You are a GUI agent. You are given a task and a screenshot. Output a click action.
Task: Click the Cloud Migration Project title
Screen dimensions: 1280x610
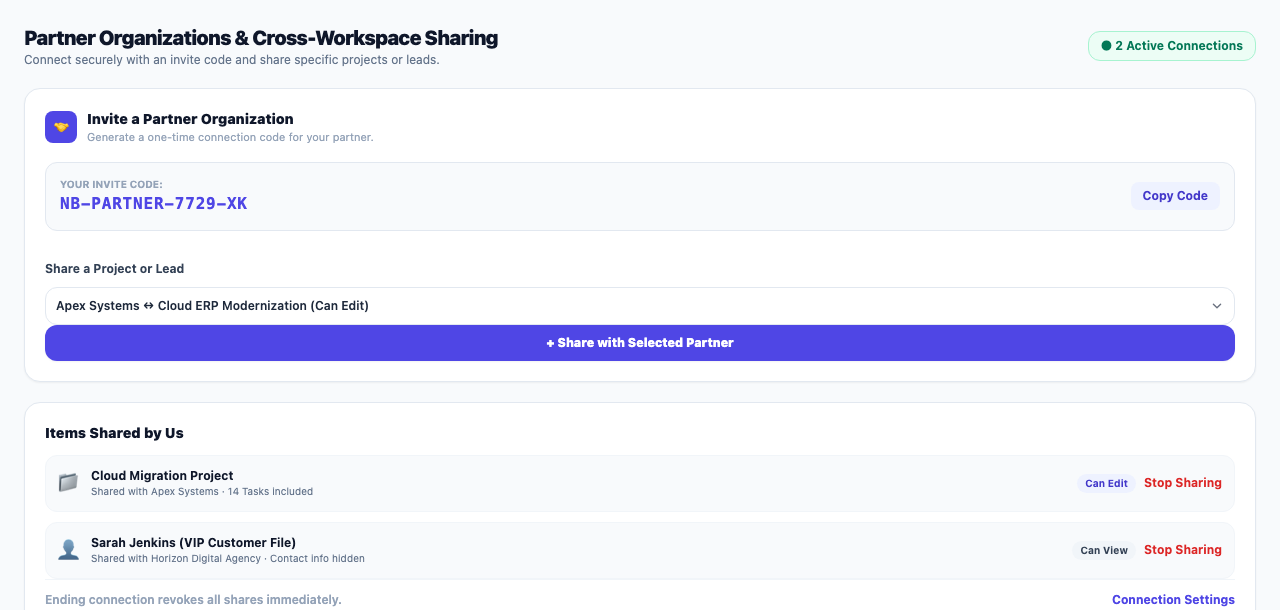162,476
